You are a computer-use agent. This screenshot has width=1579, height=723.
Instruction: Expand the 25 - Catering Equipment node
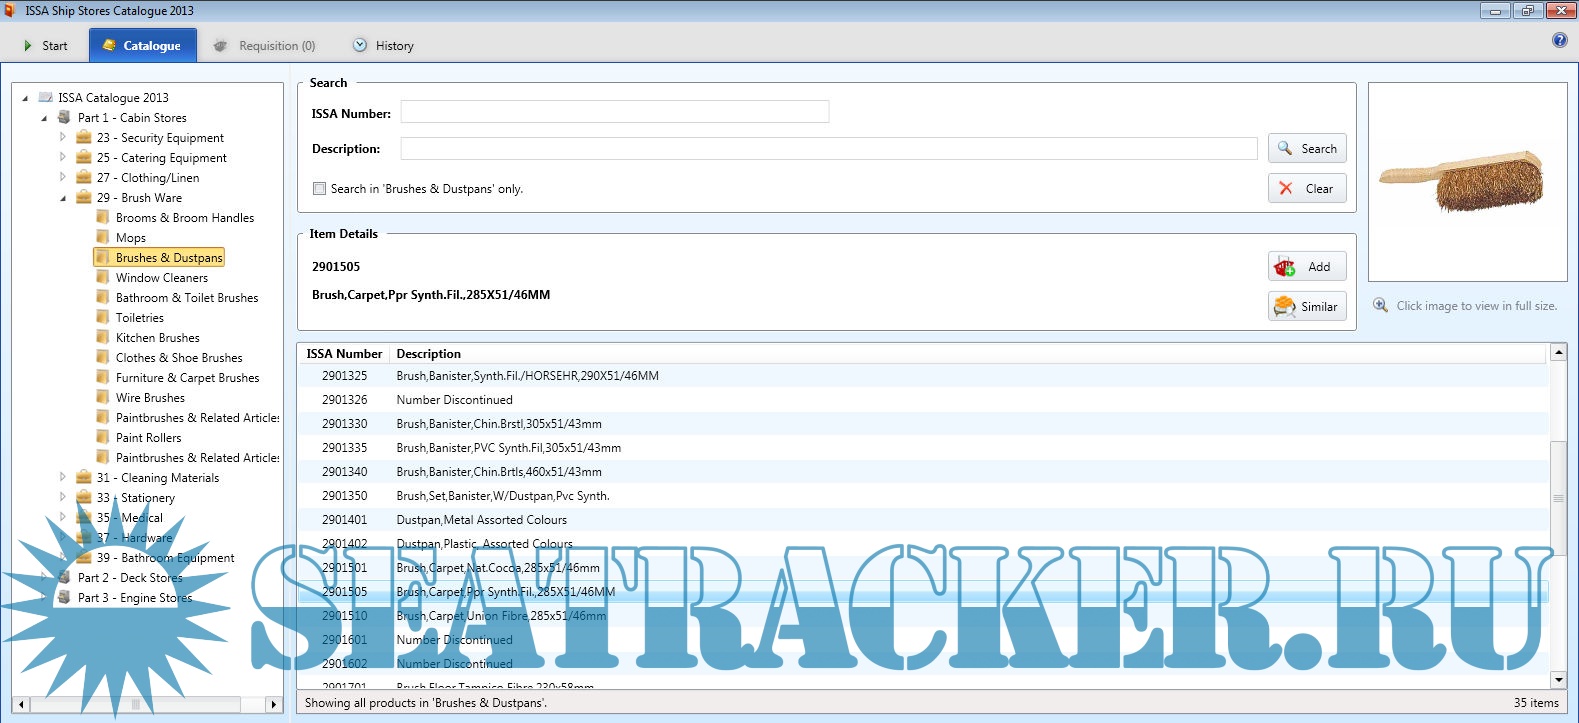tap(62, 157)
